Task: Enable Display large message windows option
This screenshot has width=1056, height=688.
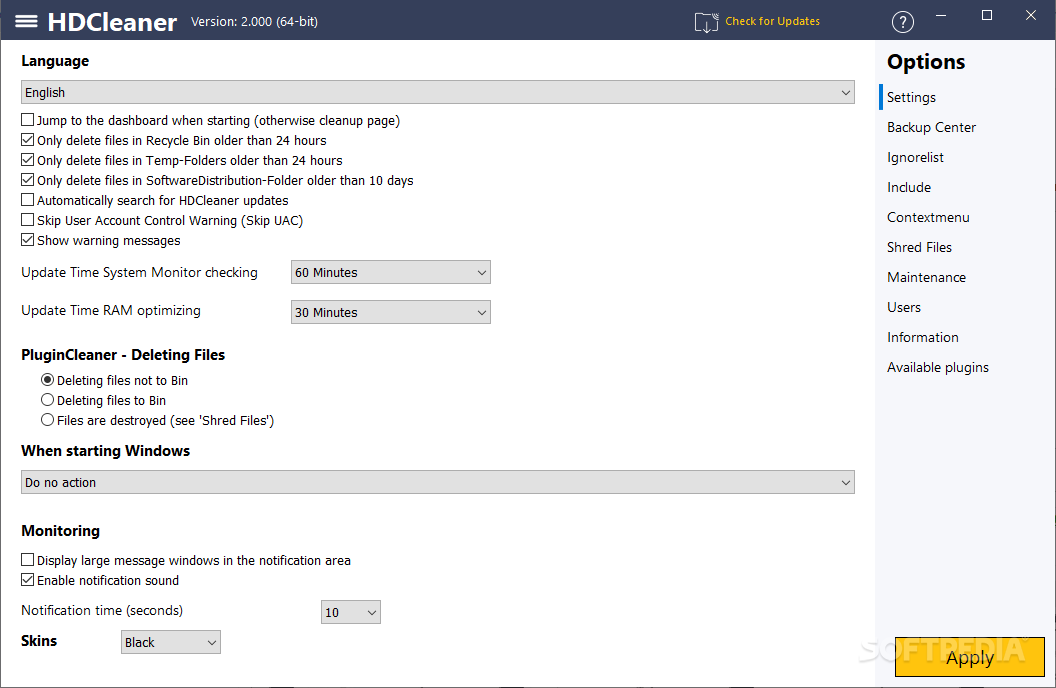Action: pos(28,560)
